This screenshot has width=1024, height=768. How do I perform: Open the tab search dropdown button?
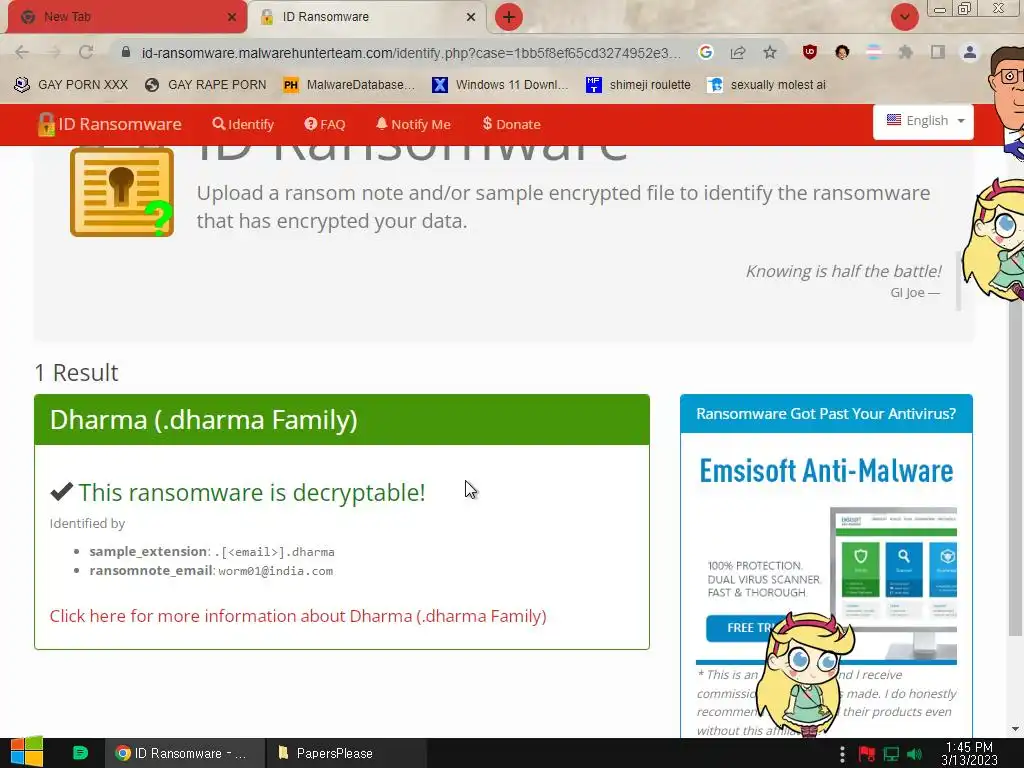pos(904,17)
